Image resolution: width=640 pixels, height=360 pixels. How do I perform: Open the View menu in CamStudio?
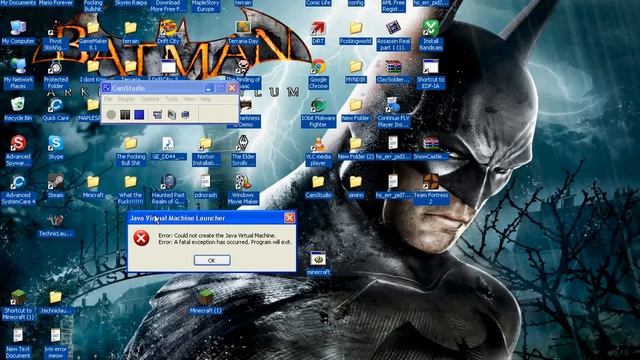[x=189, y=99]
